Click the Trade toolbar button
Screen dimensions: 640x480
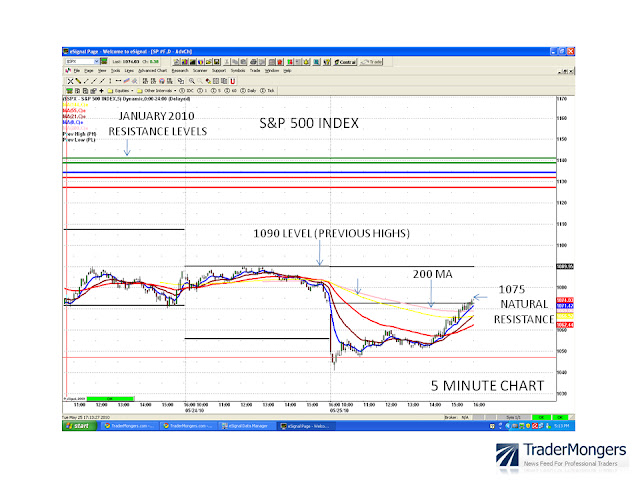pyautogui.click(x=371, y=62)
